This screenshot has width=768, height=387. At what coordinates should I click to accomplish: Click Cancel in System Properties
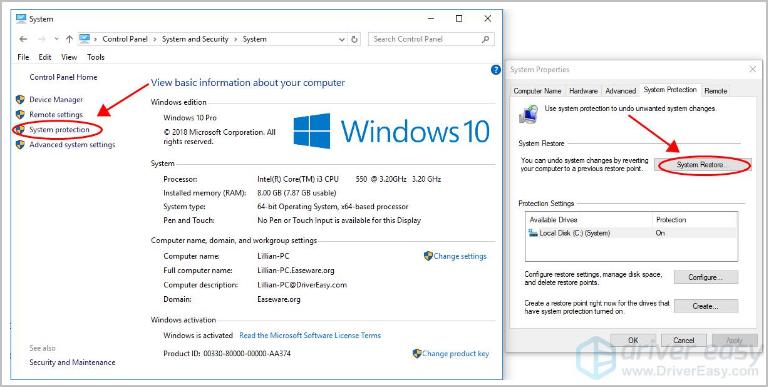684,340
